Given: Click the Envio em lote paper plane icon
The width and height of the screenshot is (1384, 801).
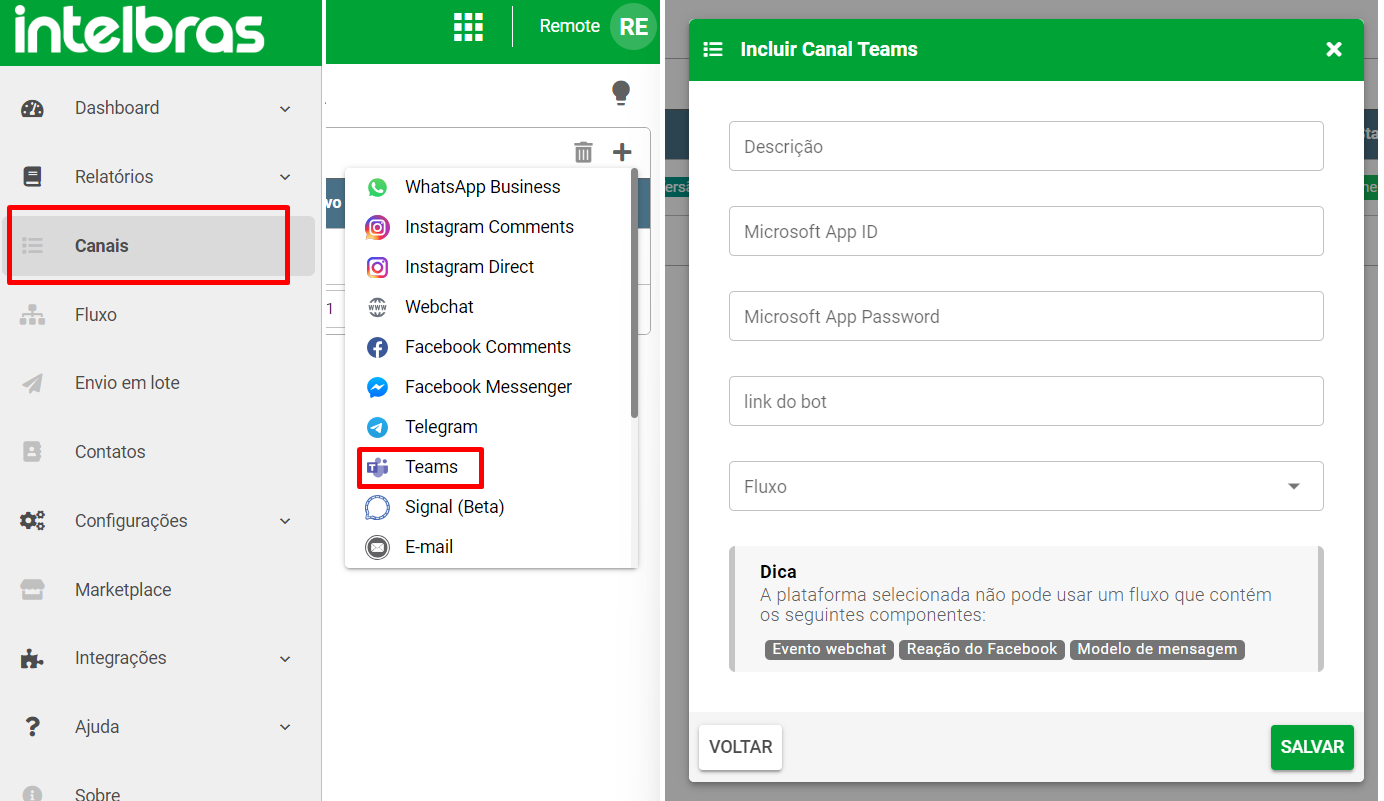Looking at the screenshot, I should 33,383.
